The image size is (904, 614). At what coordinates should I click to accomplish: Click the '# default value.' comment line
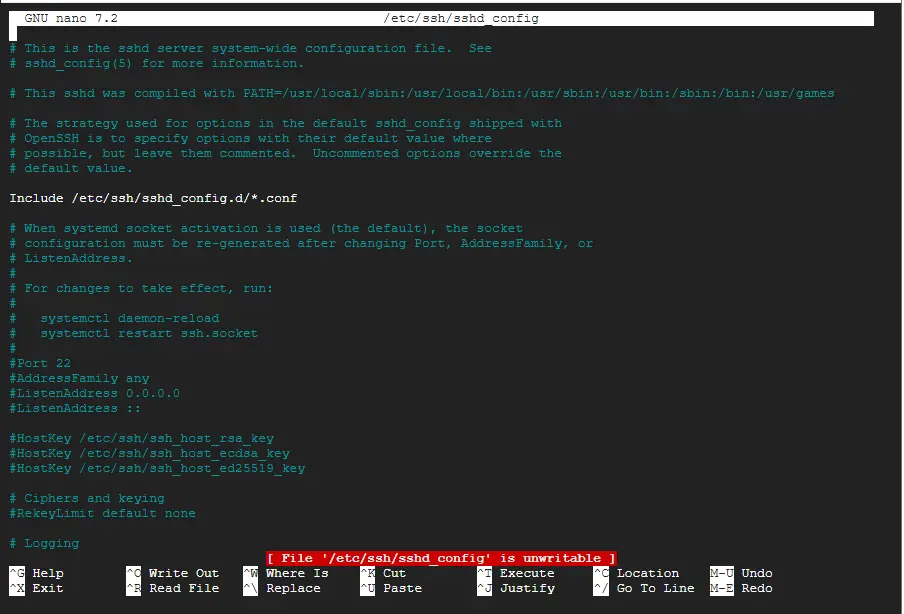[71, 168]
